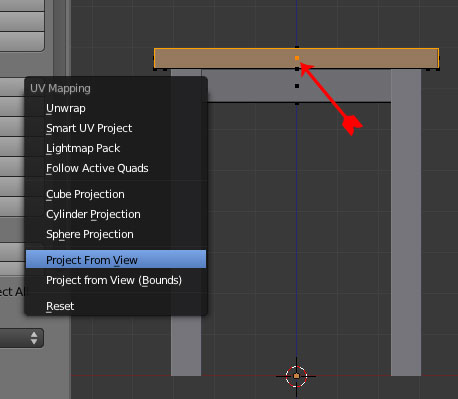This screenshot has height=399, width=458.
Task: Choose Unwrap from UV Mapping menu
Action: [116, 108]
